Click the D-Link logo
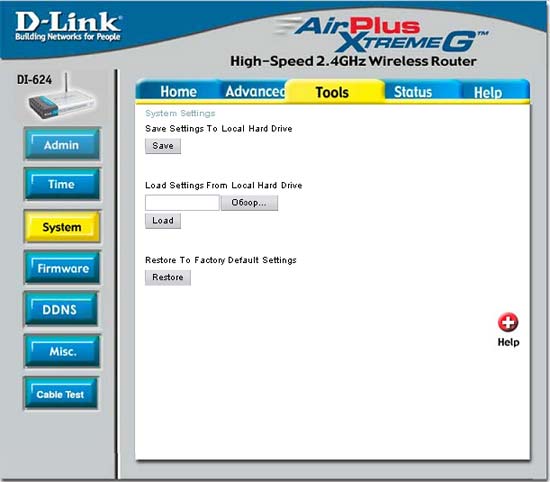 click(68, 26)
